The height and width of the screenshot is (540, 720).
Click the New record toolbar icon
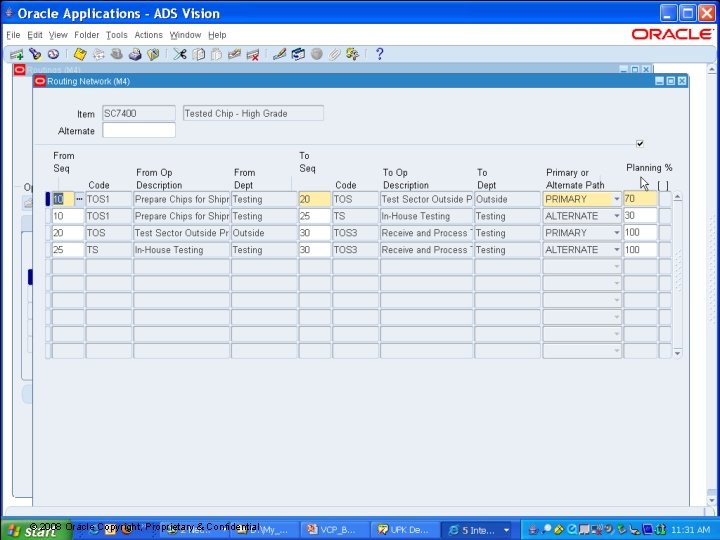click(17, 54)
